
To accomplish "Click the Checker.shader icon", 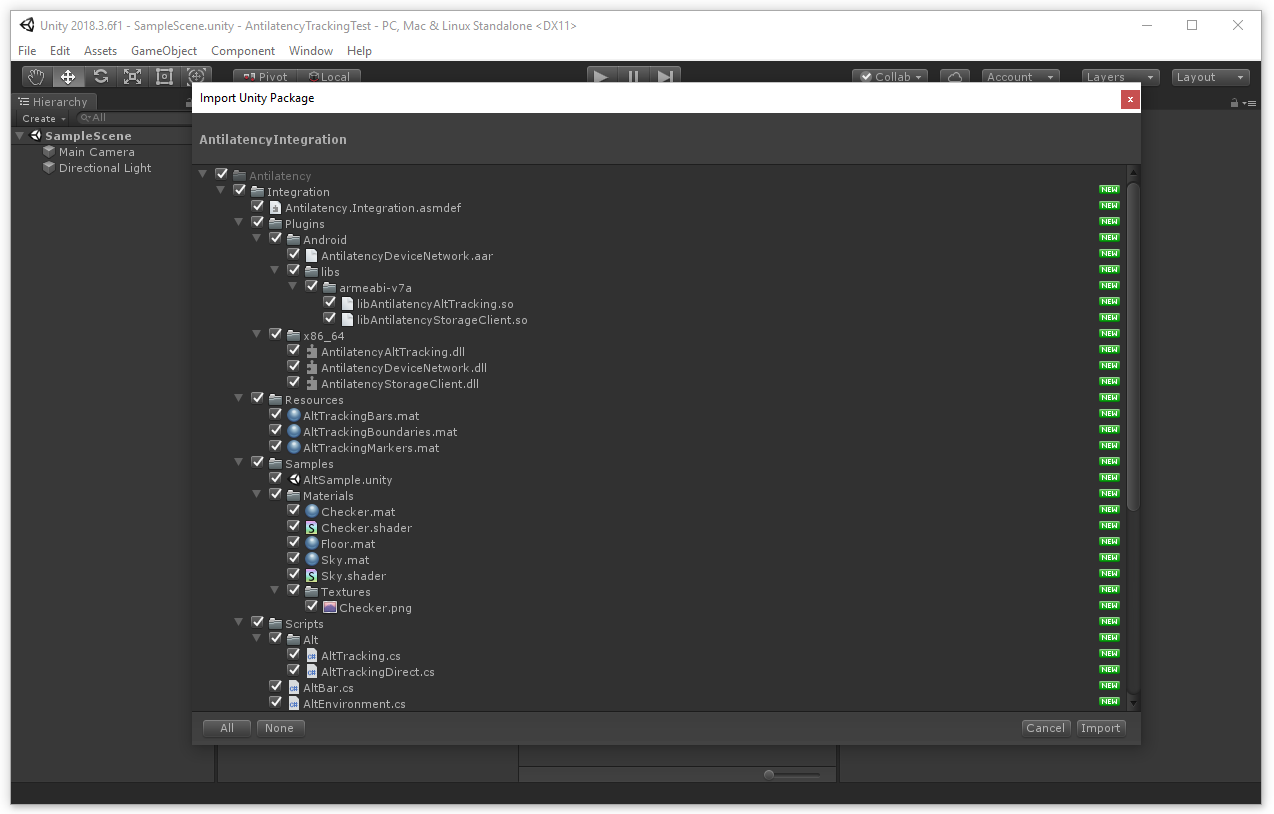I will click(x=311, y=528).
